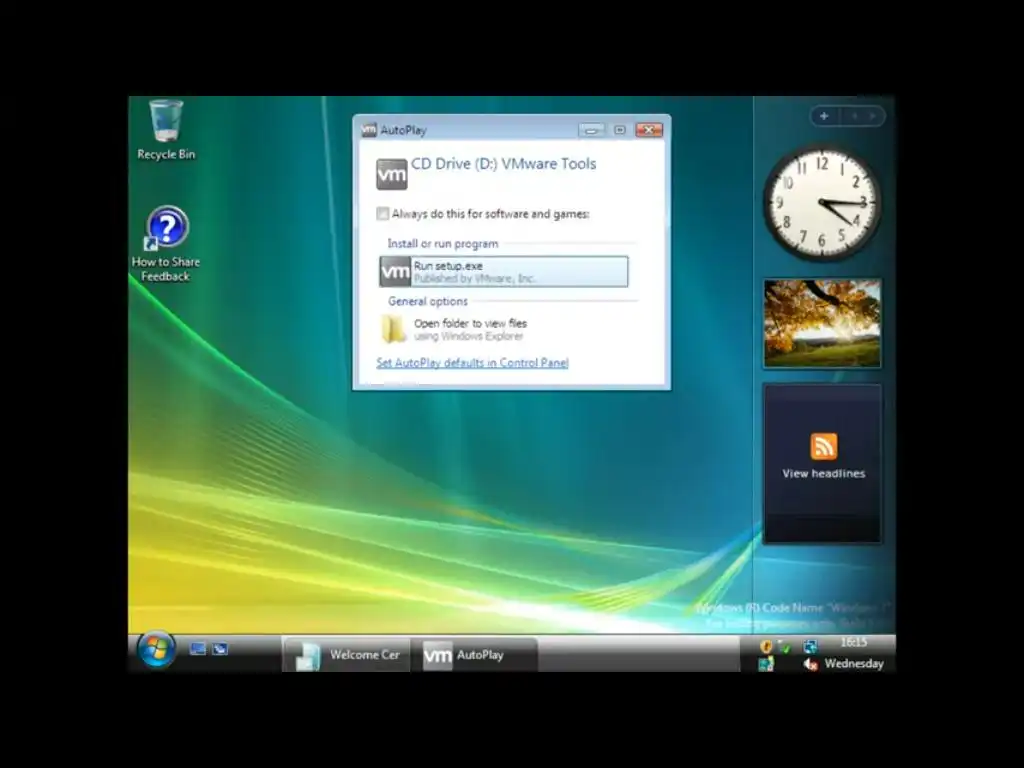Click the orange RSS feed icon
Image resolution: width=1024 pixels, height=768 pixels.
(824, 447)
